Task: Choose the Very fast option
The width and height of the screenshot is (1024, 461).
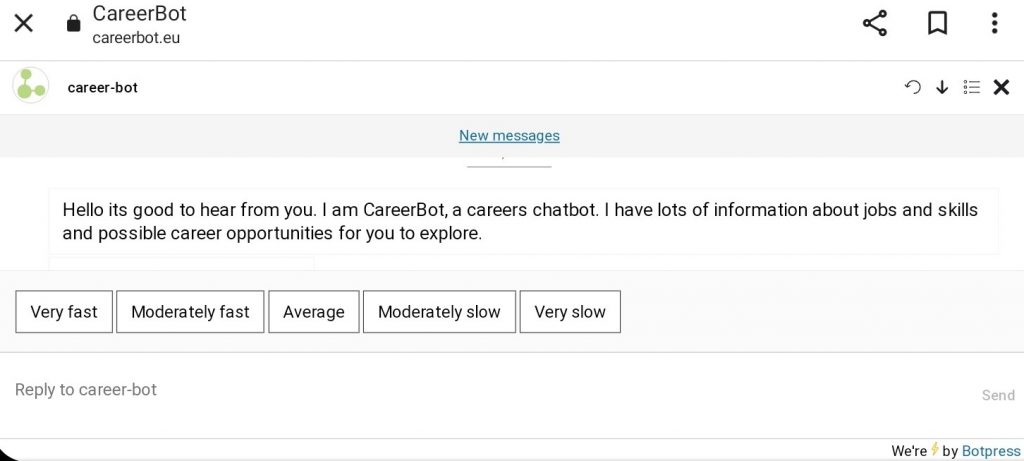Action: pos(64,311)
